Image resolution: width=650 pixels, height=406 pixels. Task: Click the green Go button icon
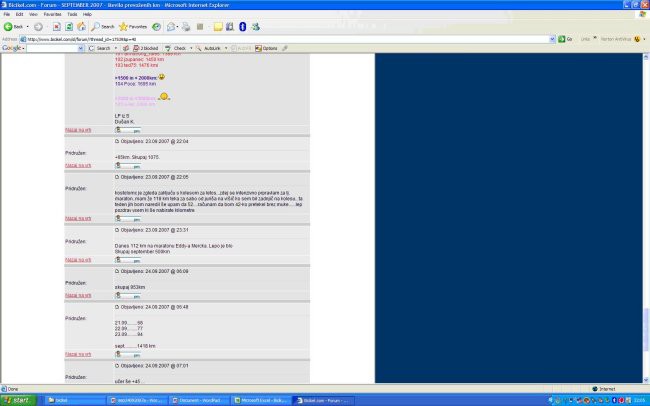[562, 39]
